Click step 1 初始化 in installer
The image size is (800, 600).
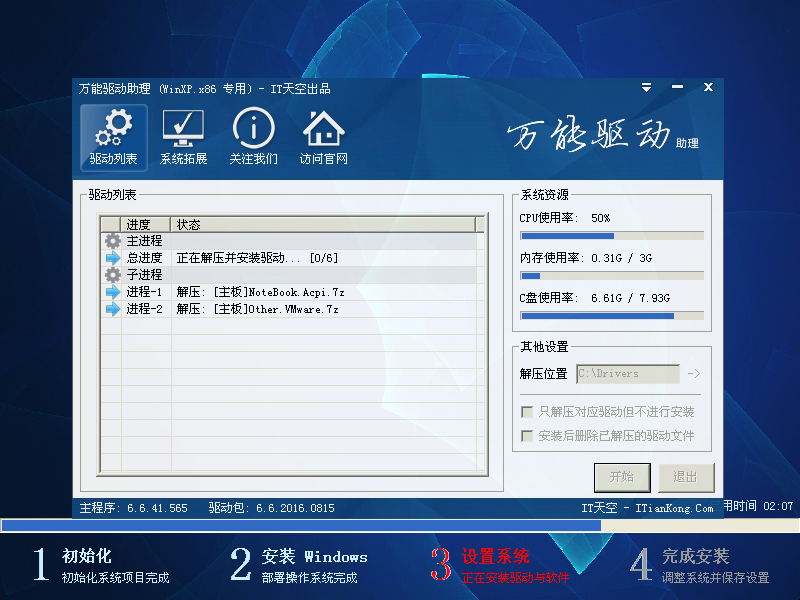(102, 565)
